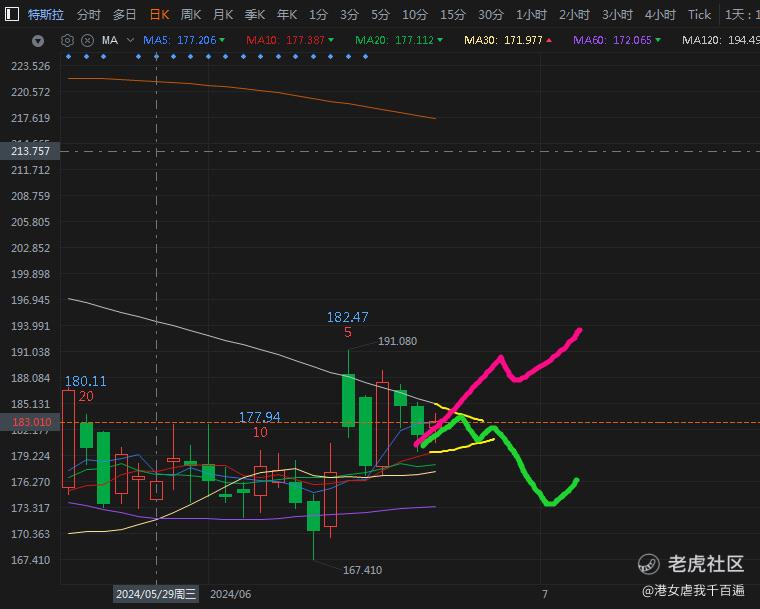Choose the 5分 interval

[x=380, y=15]
